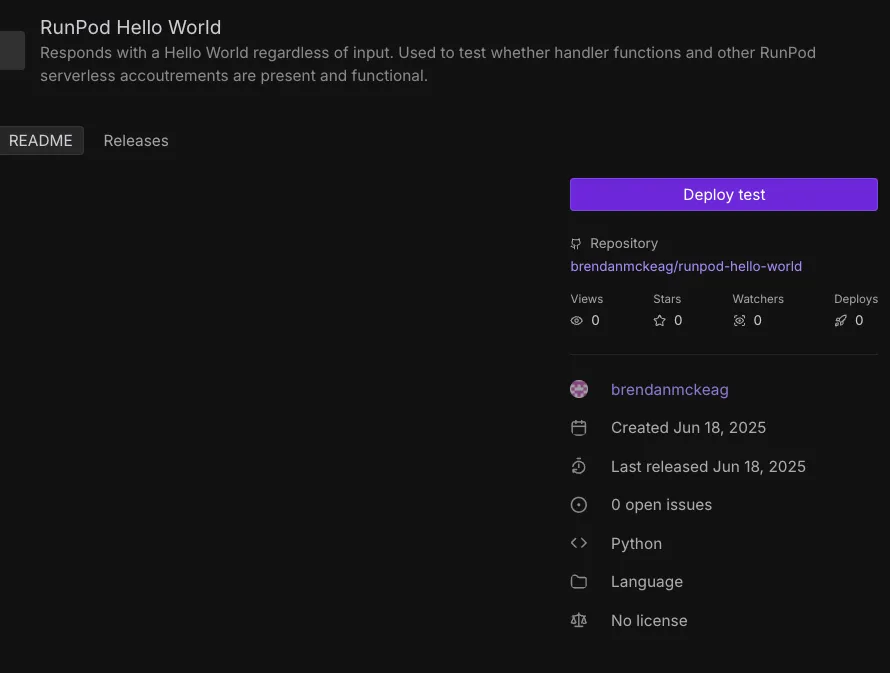This screenshot has width=890, height=673.
Task: Click the Stars star icon
Action: (660, 321)
